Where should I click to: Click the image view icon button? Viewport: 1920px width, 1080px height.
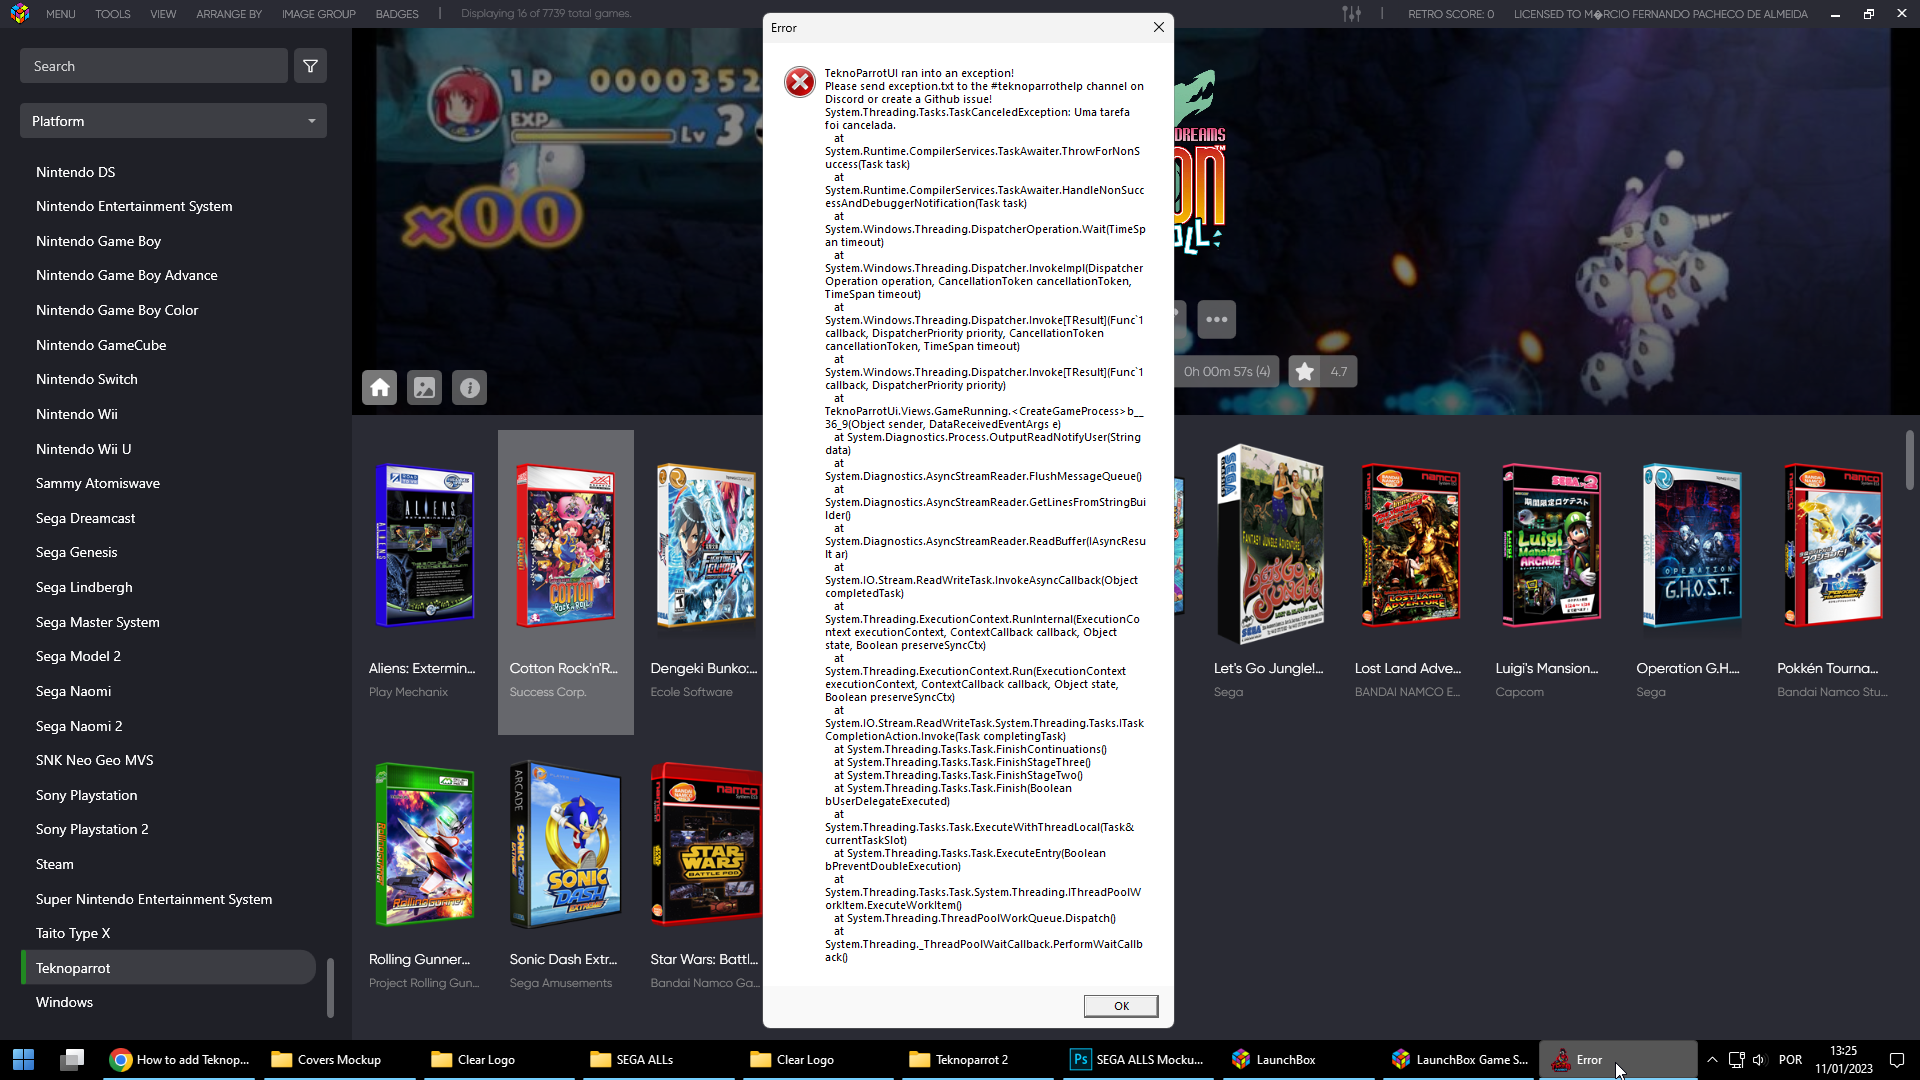click(424, 388)
